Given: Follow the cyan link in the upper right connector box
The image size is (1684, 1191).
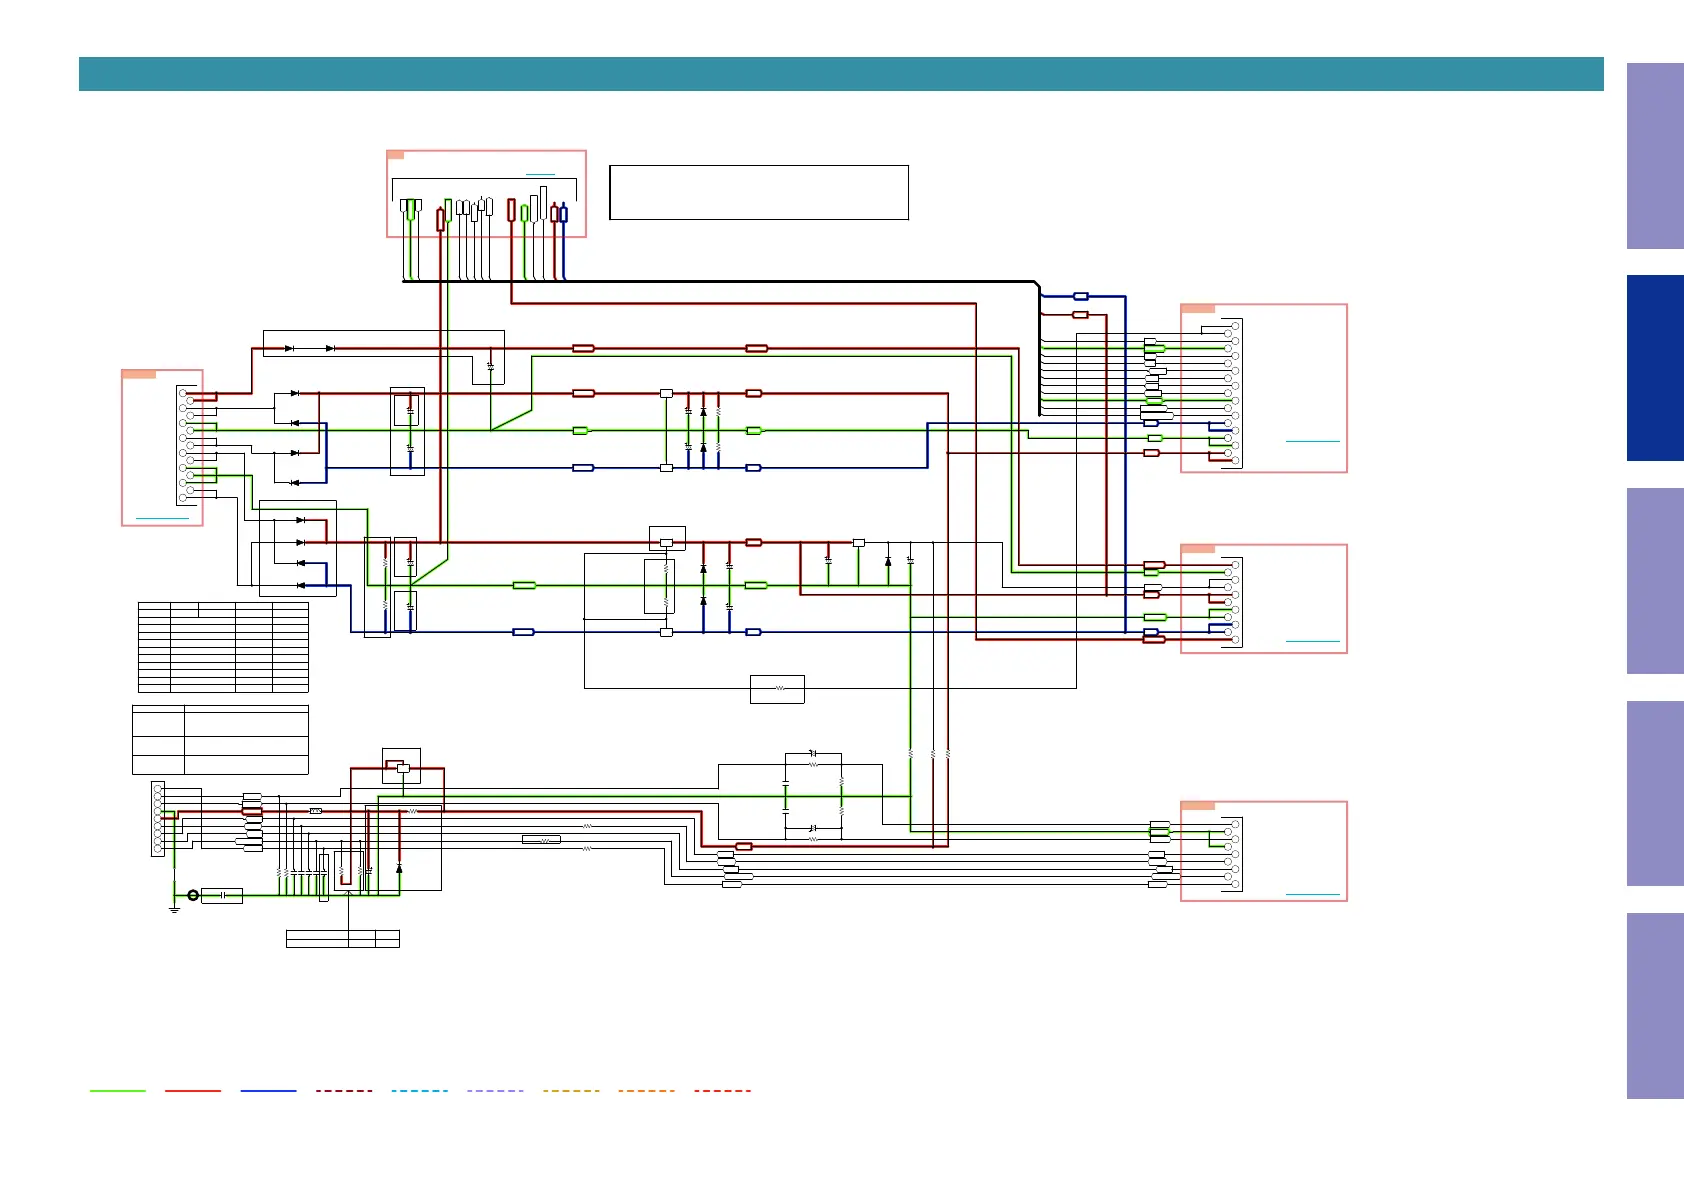Looking at the screenshot, I should point(1312,441).
